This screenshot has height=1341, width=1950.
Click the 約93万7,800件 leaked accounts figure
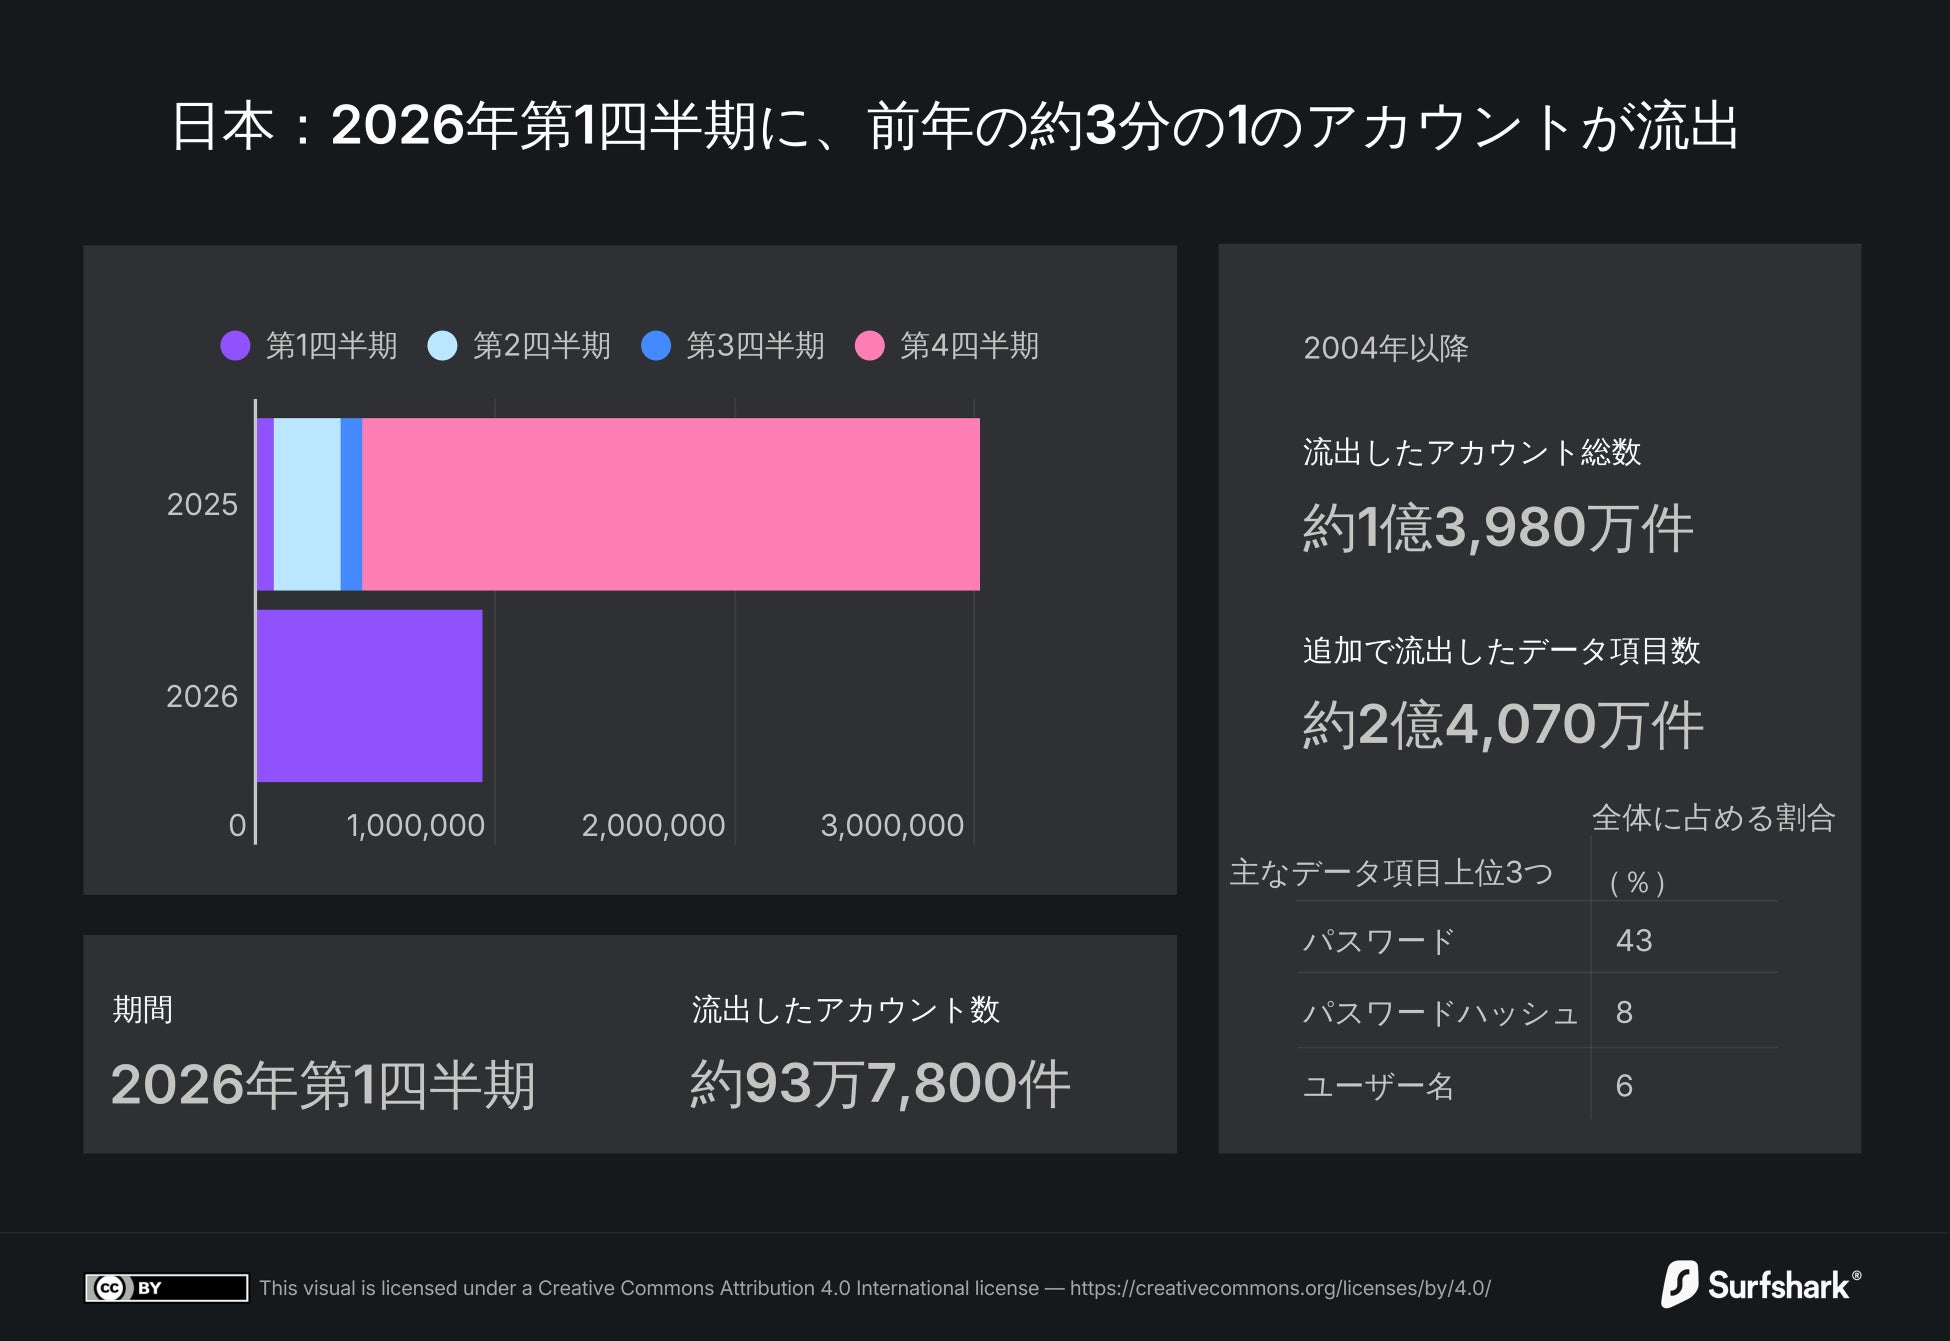click(880, 1084)
